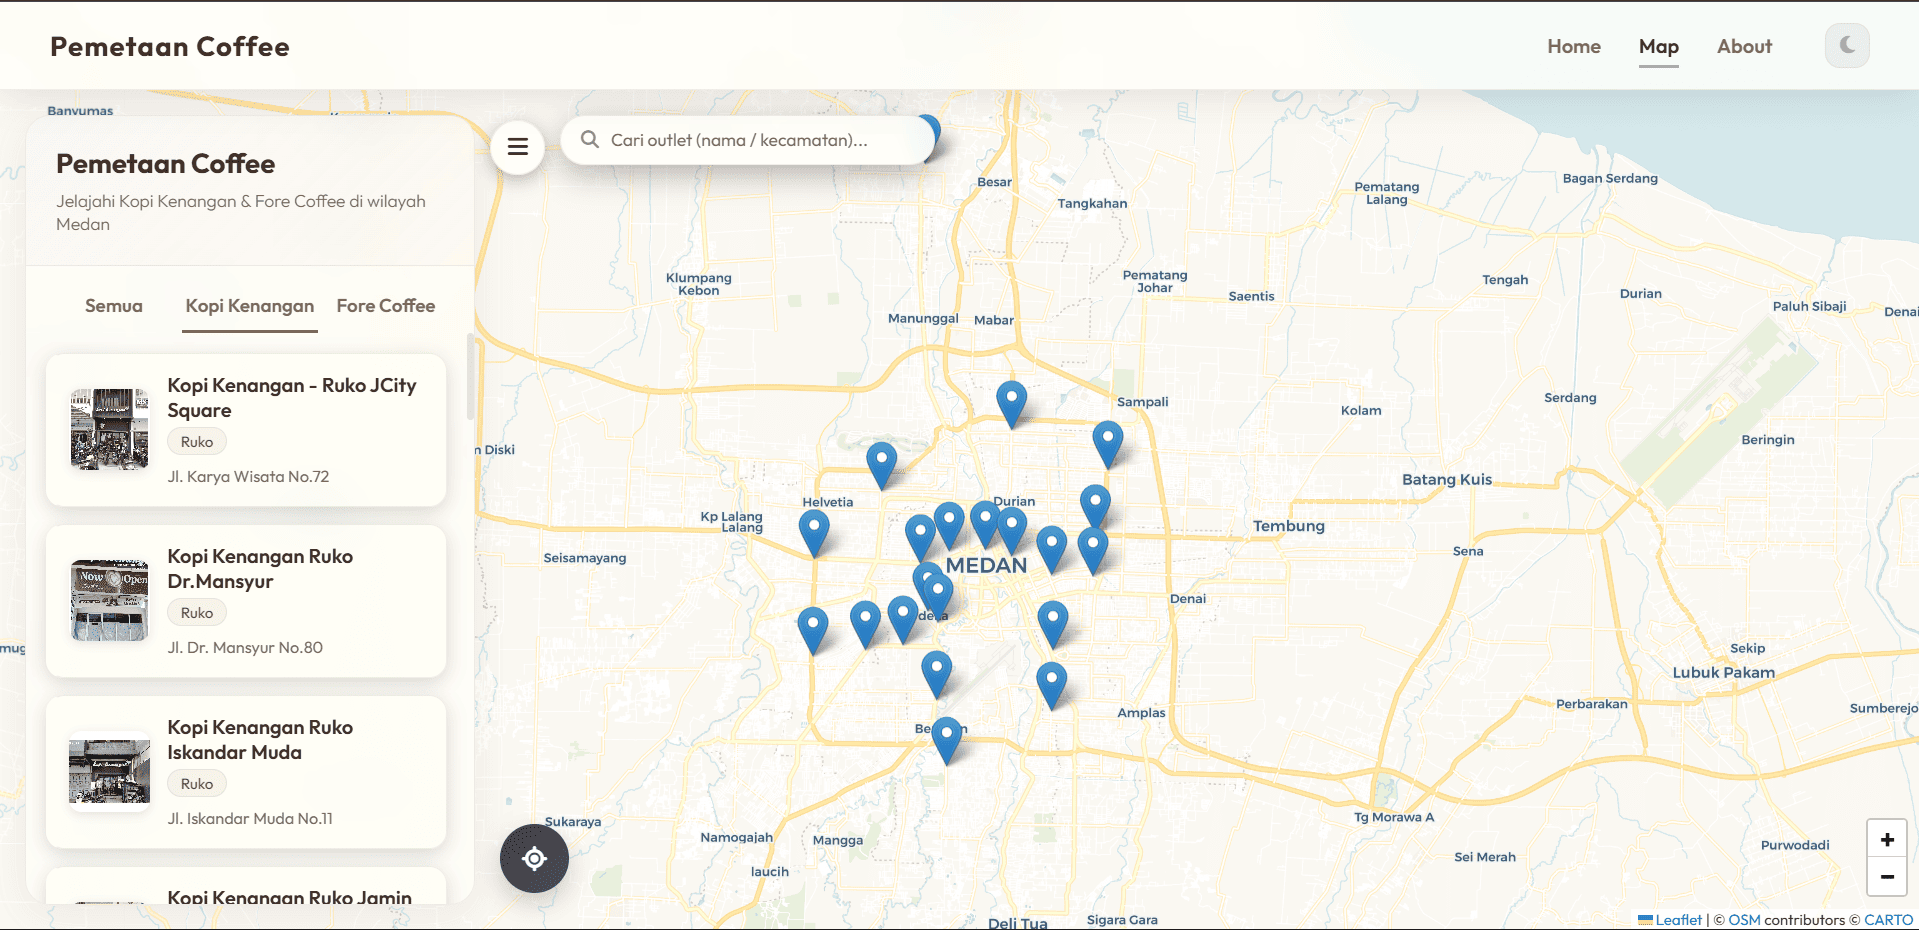The height and width of the screenshot is (930, 1919).
Task: Click the MEDAN city label
Action: 986,565
